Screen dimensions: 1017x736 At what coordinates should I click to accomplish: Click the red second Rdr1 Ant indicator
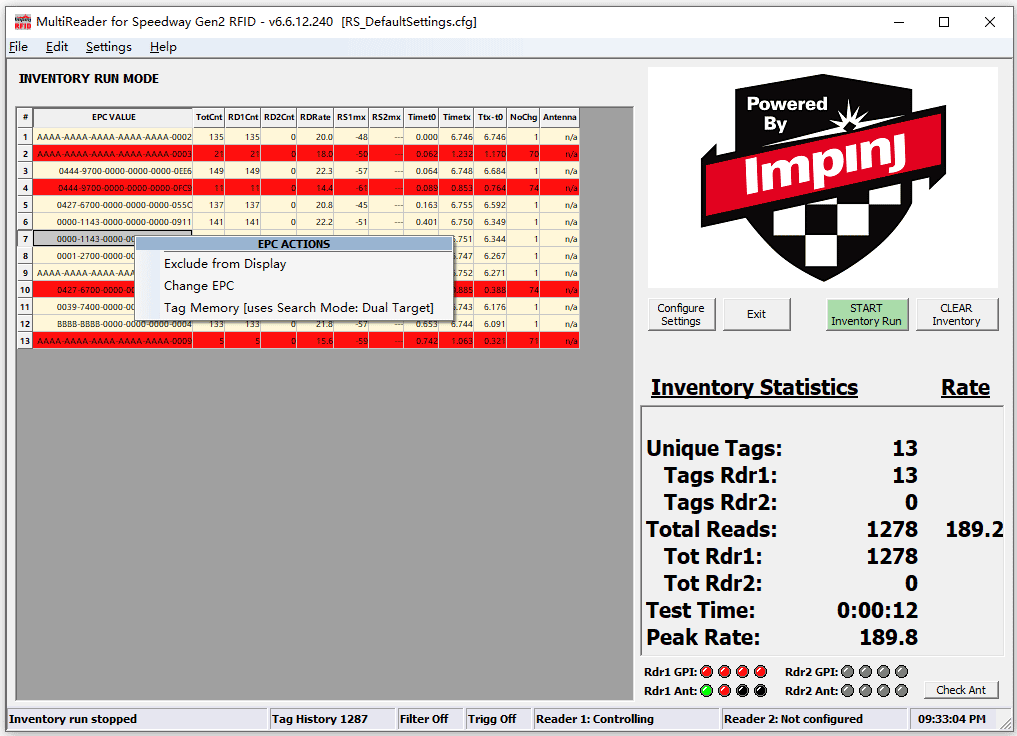pos(724,690)
